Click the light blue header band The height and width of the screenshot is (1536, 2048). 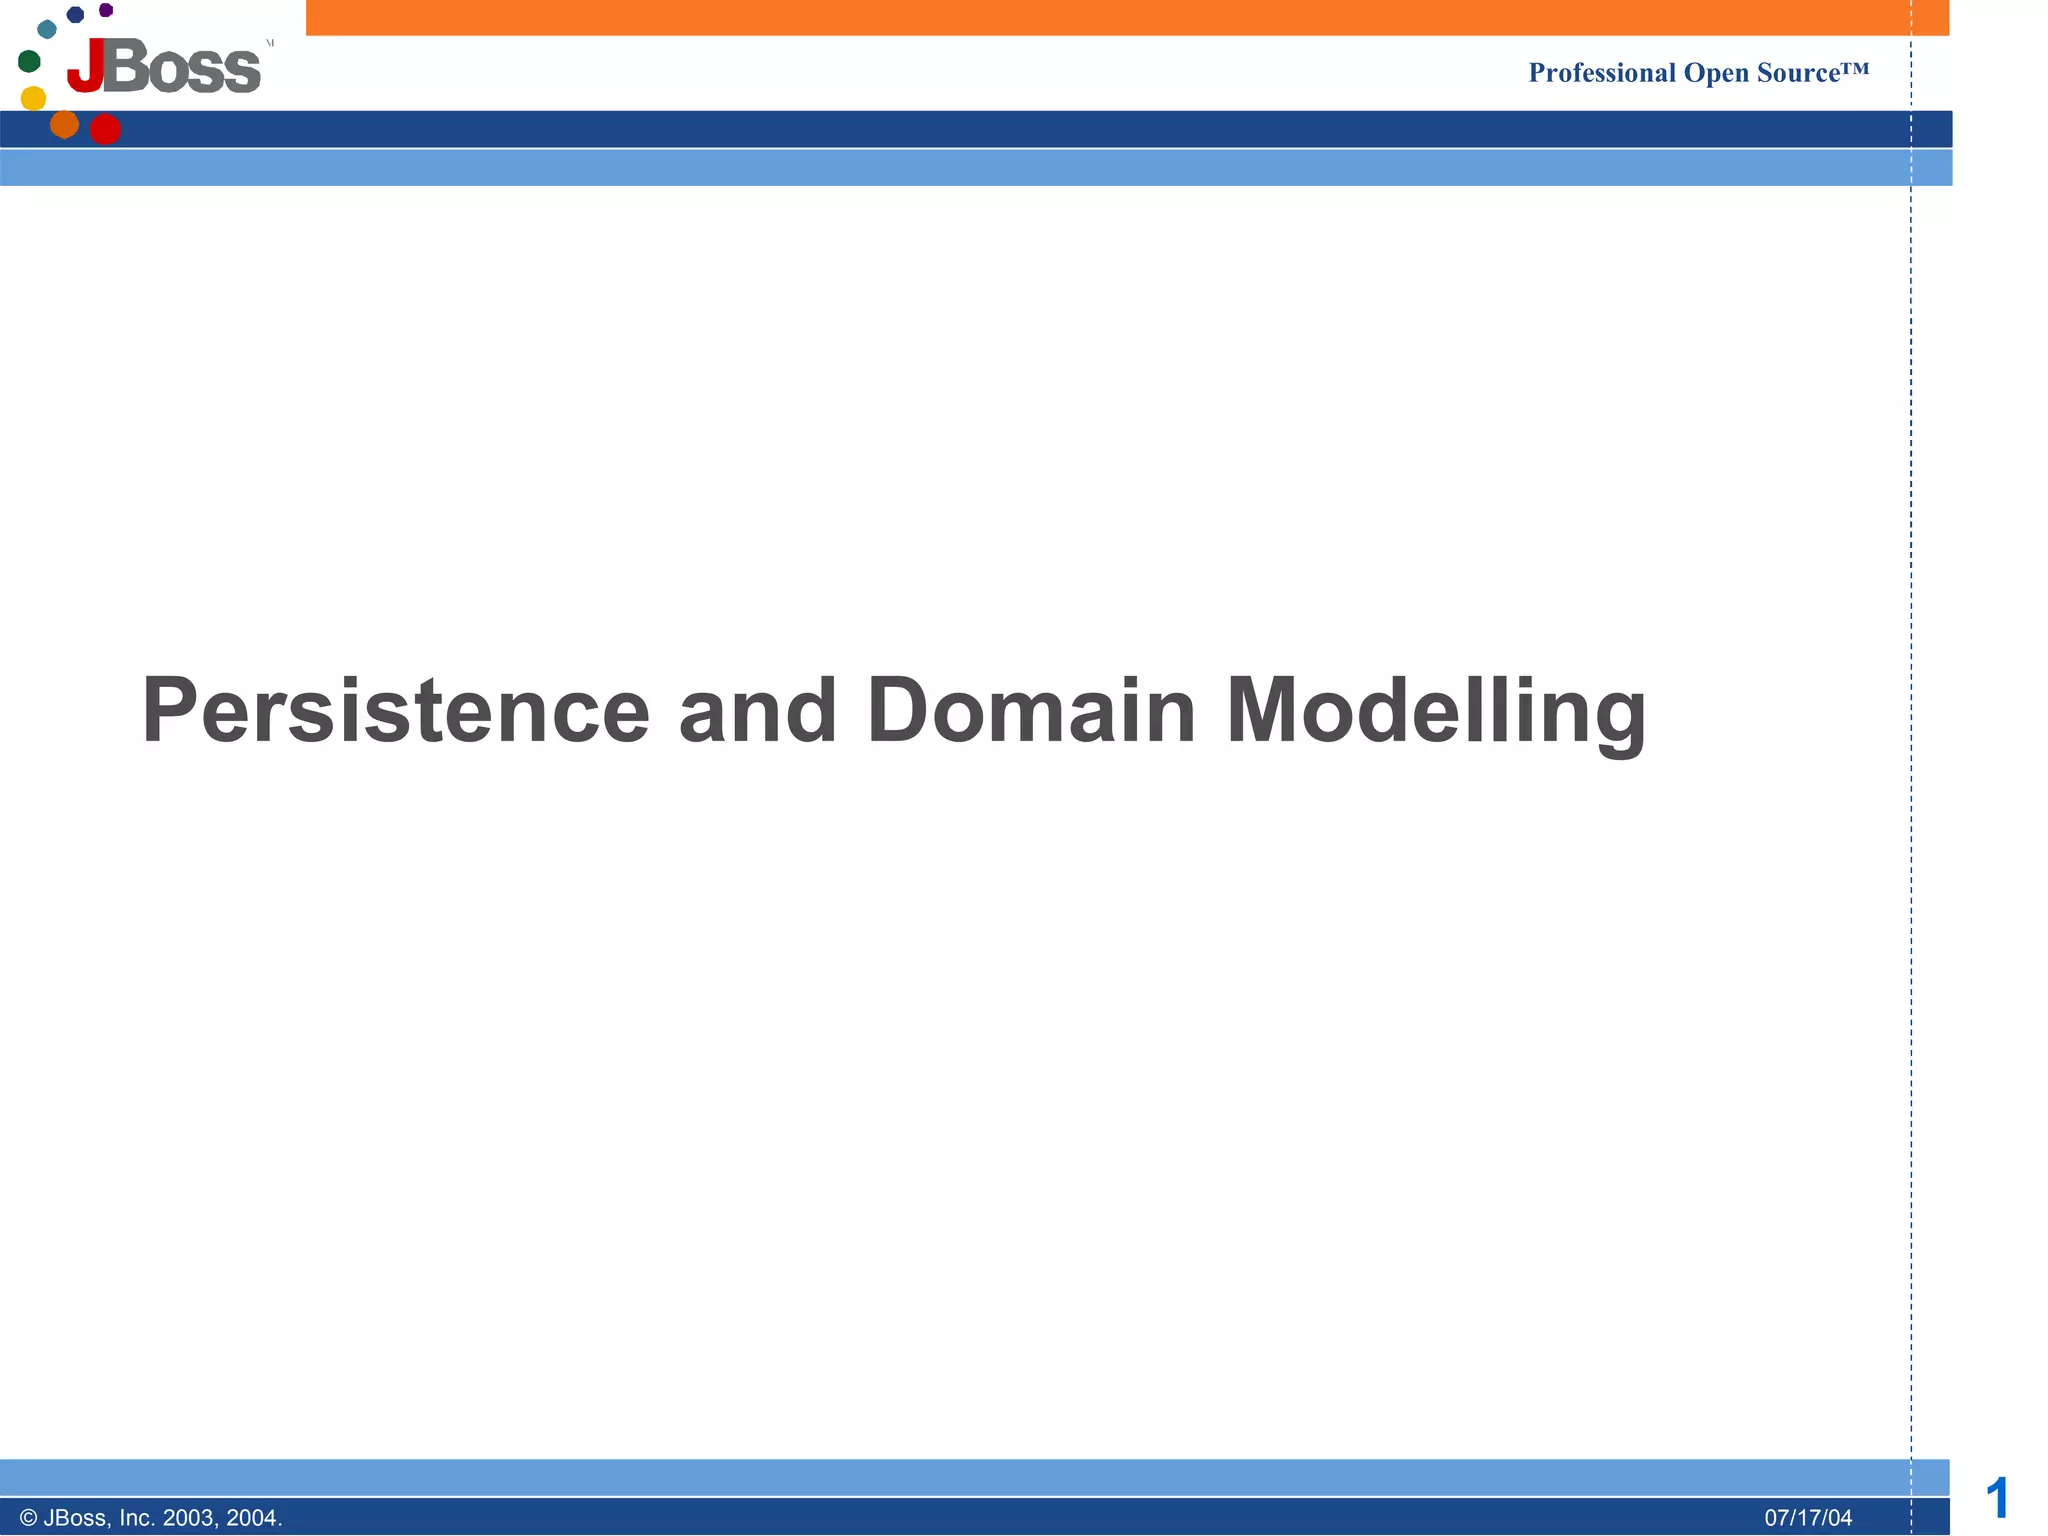(1000, 168)
